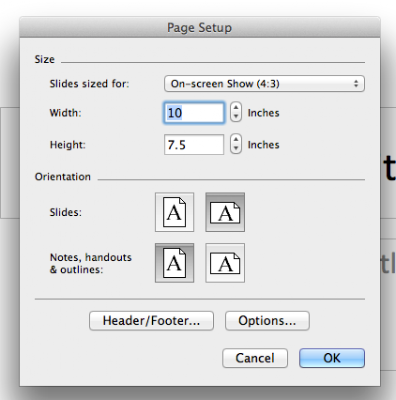Cancel the Page Setup dialog
Image resolution: width=396 pixels, height=400 pixels.
point(255,358)
